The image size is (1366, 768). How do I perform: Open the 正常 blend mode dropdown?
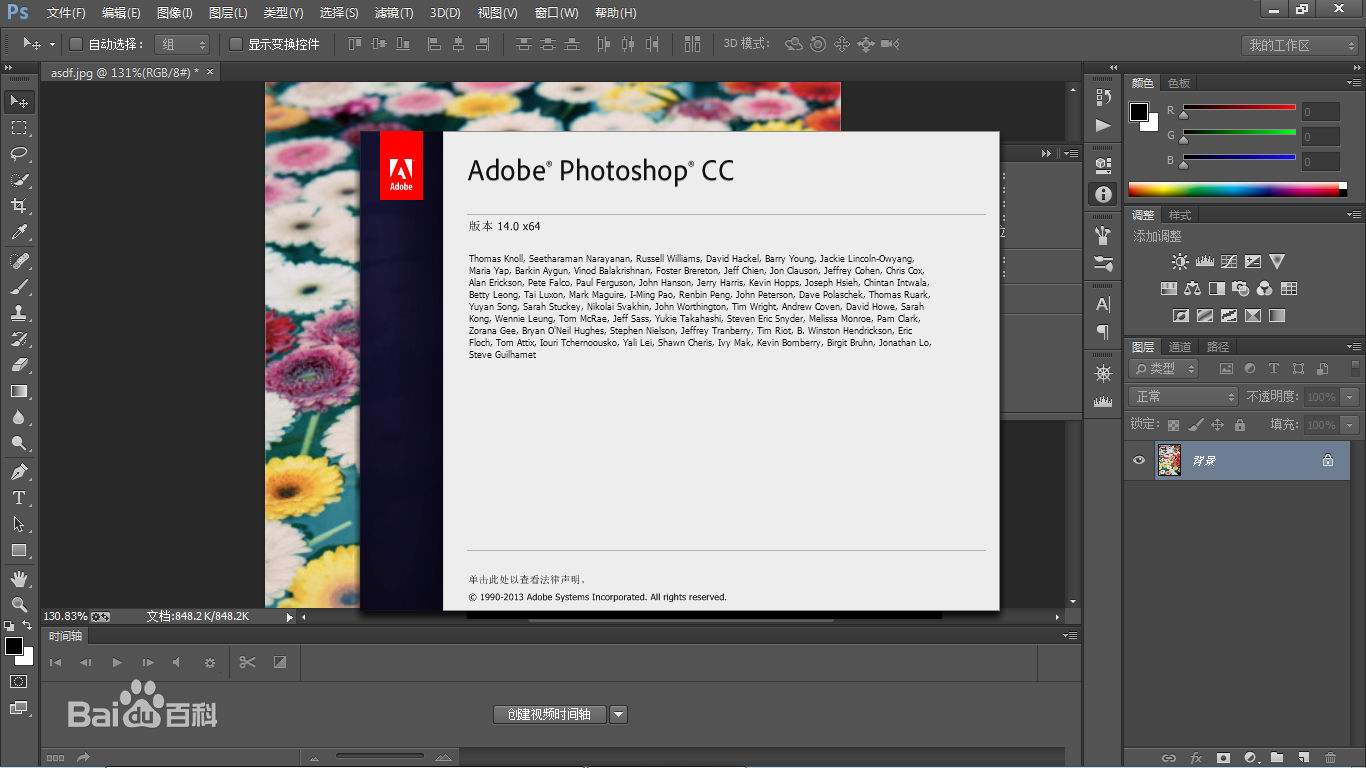tap(1185, 397)
